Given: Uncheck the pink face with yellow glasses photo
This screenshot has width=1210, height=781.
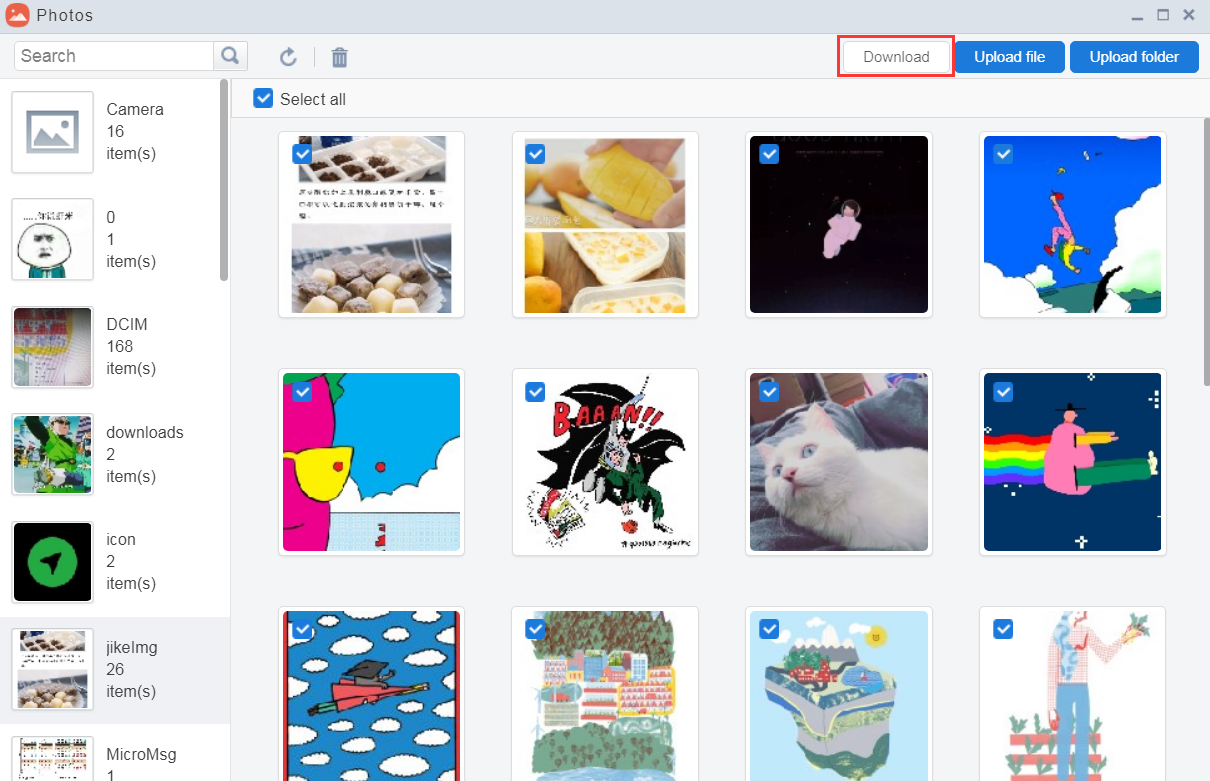Looking at the screenshot, I should (302, 392).
